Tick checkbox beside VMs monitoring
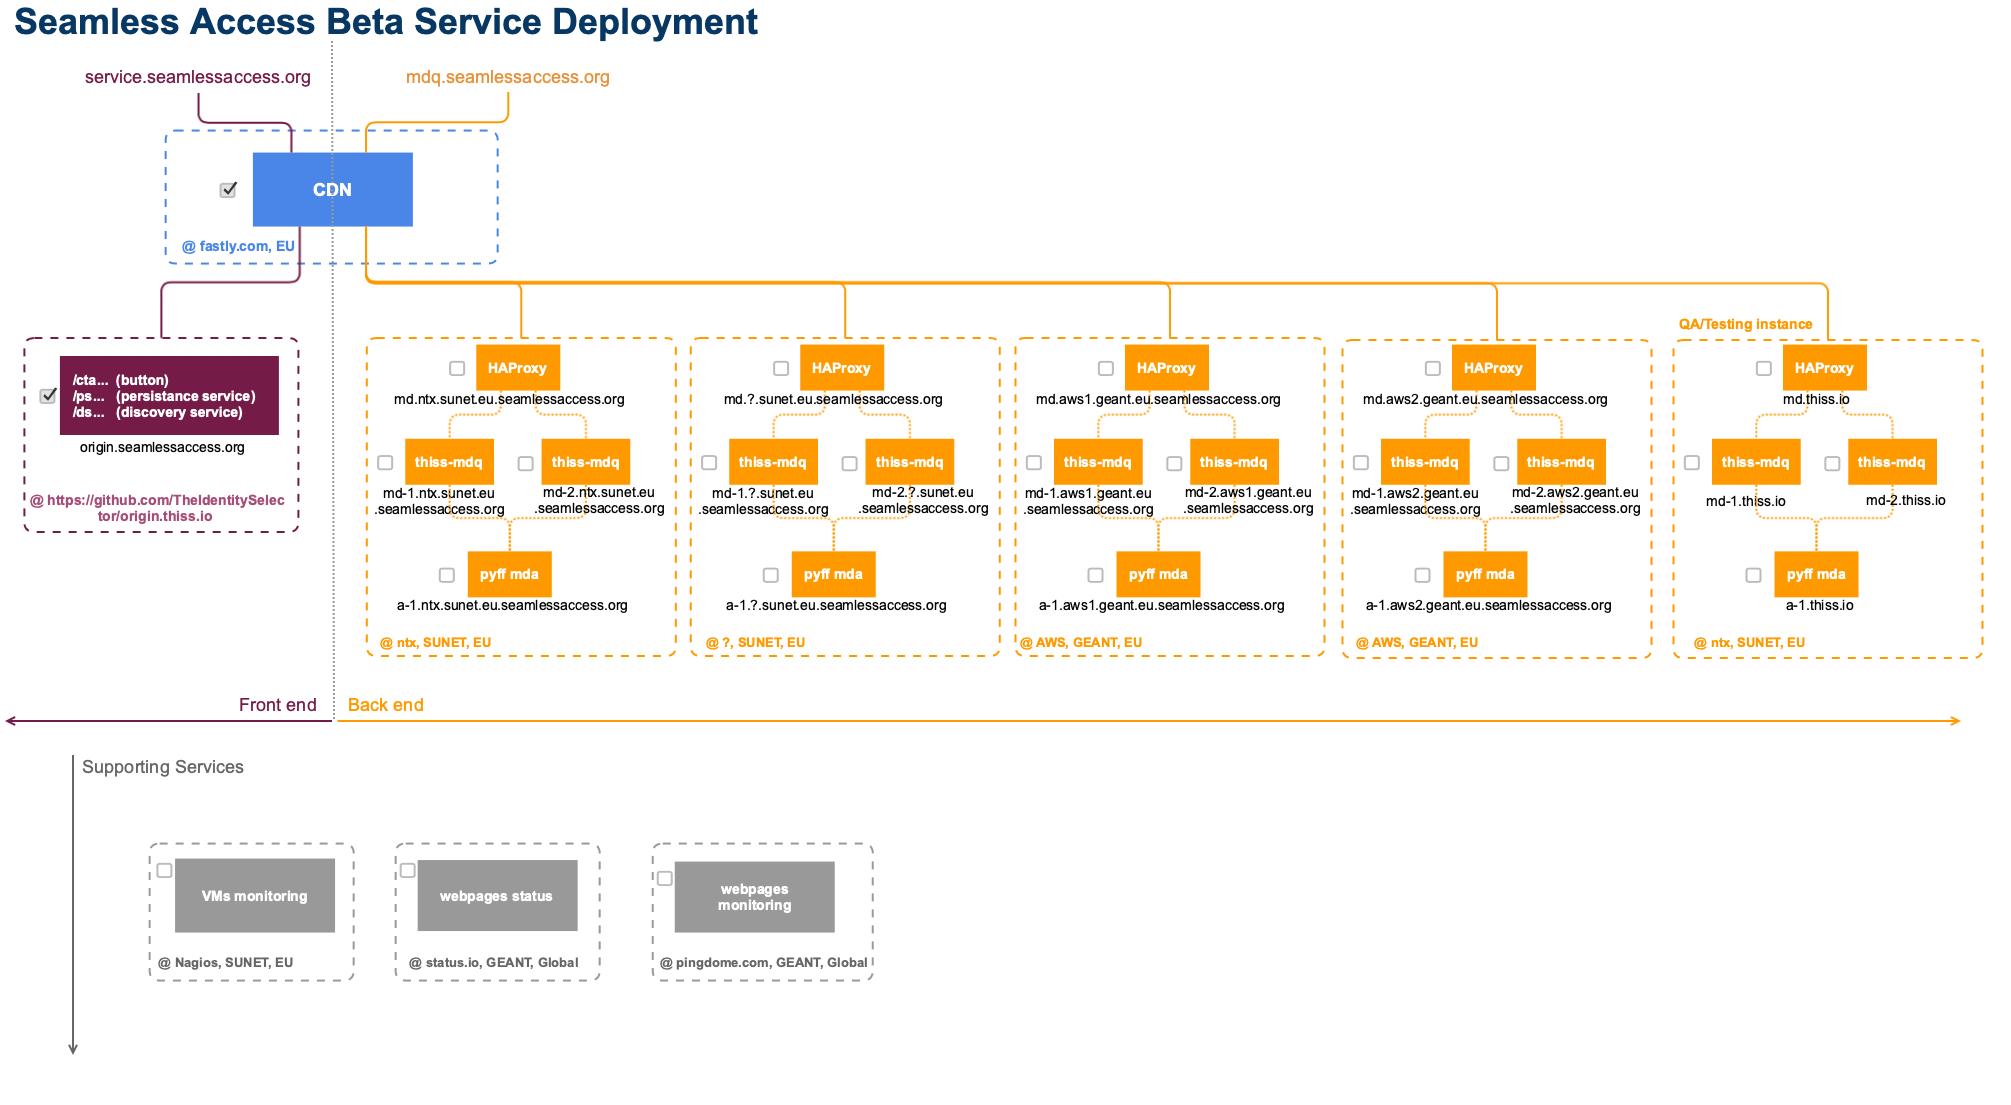This screenshot has height=1105, width=2011. (165, 871)
